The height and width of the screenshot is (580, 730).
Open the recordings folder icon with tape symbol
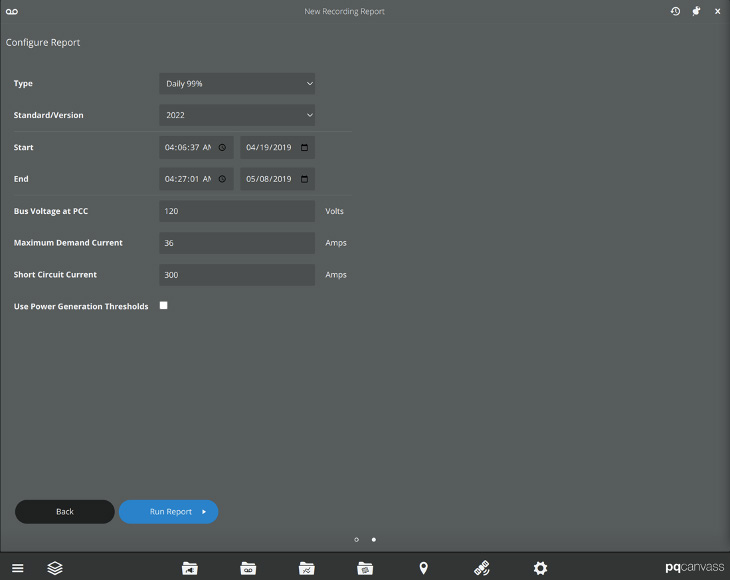click(x=248, y=568)
